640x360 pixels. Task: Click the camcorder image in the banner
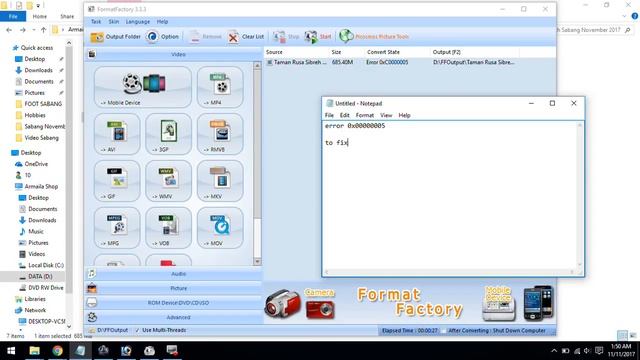(x=282, y=304)
